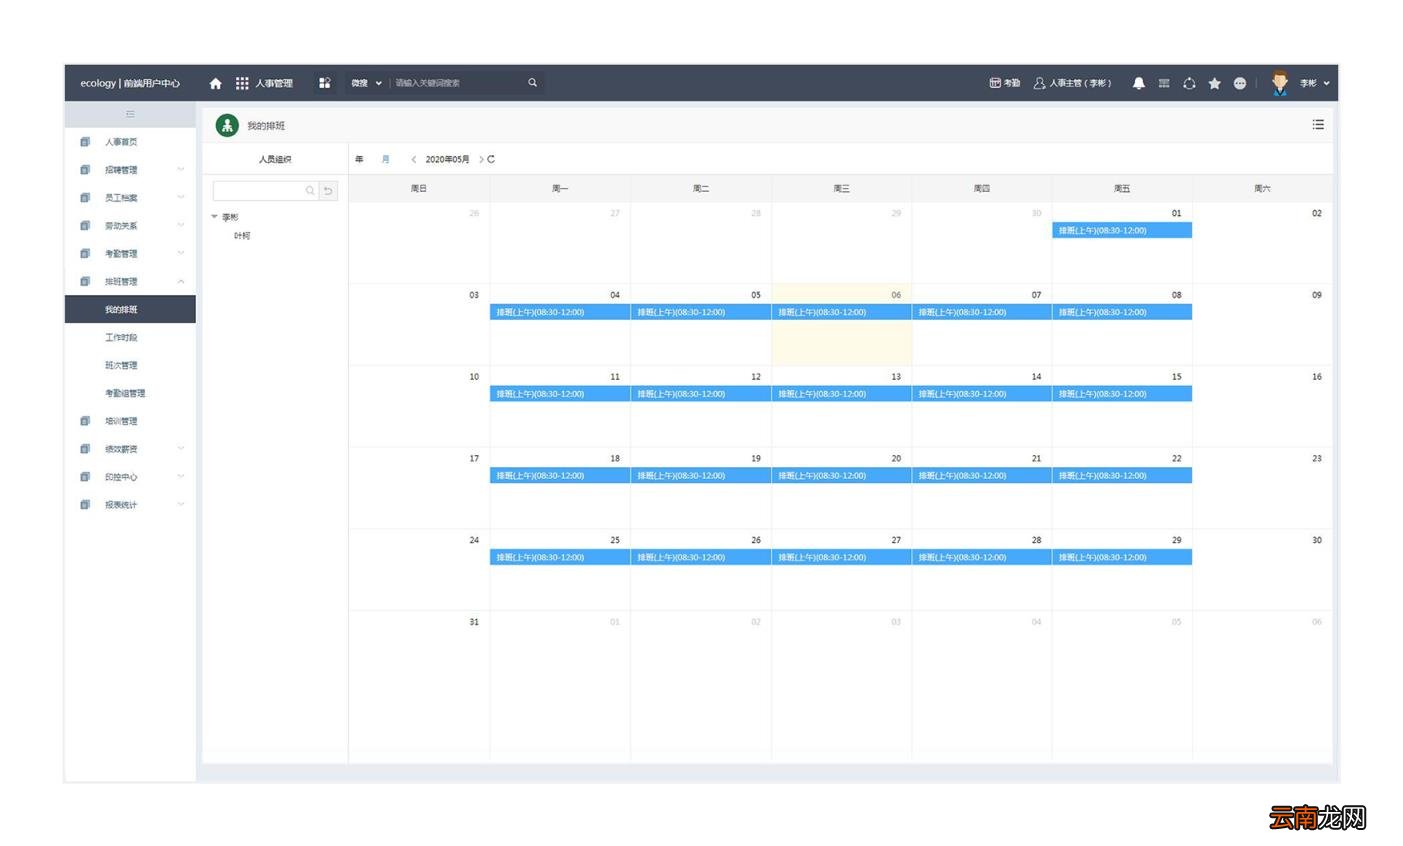Click the user avatar picture
The width and height of the screenshot is (1403, 846).
click(x=1280, y=83)
